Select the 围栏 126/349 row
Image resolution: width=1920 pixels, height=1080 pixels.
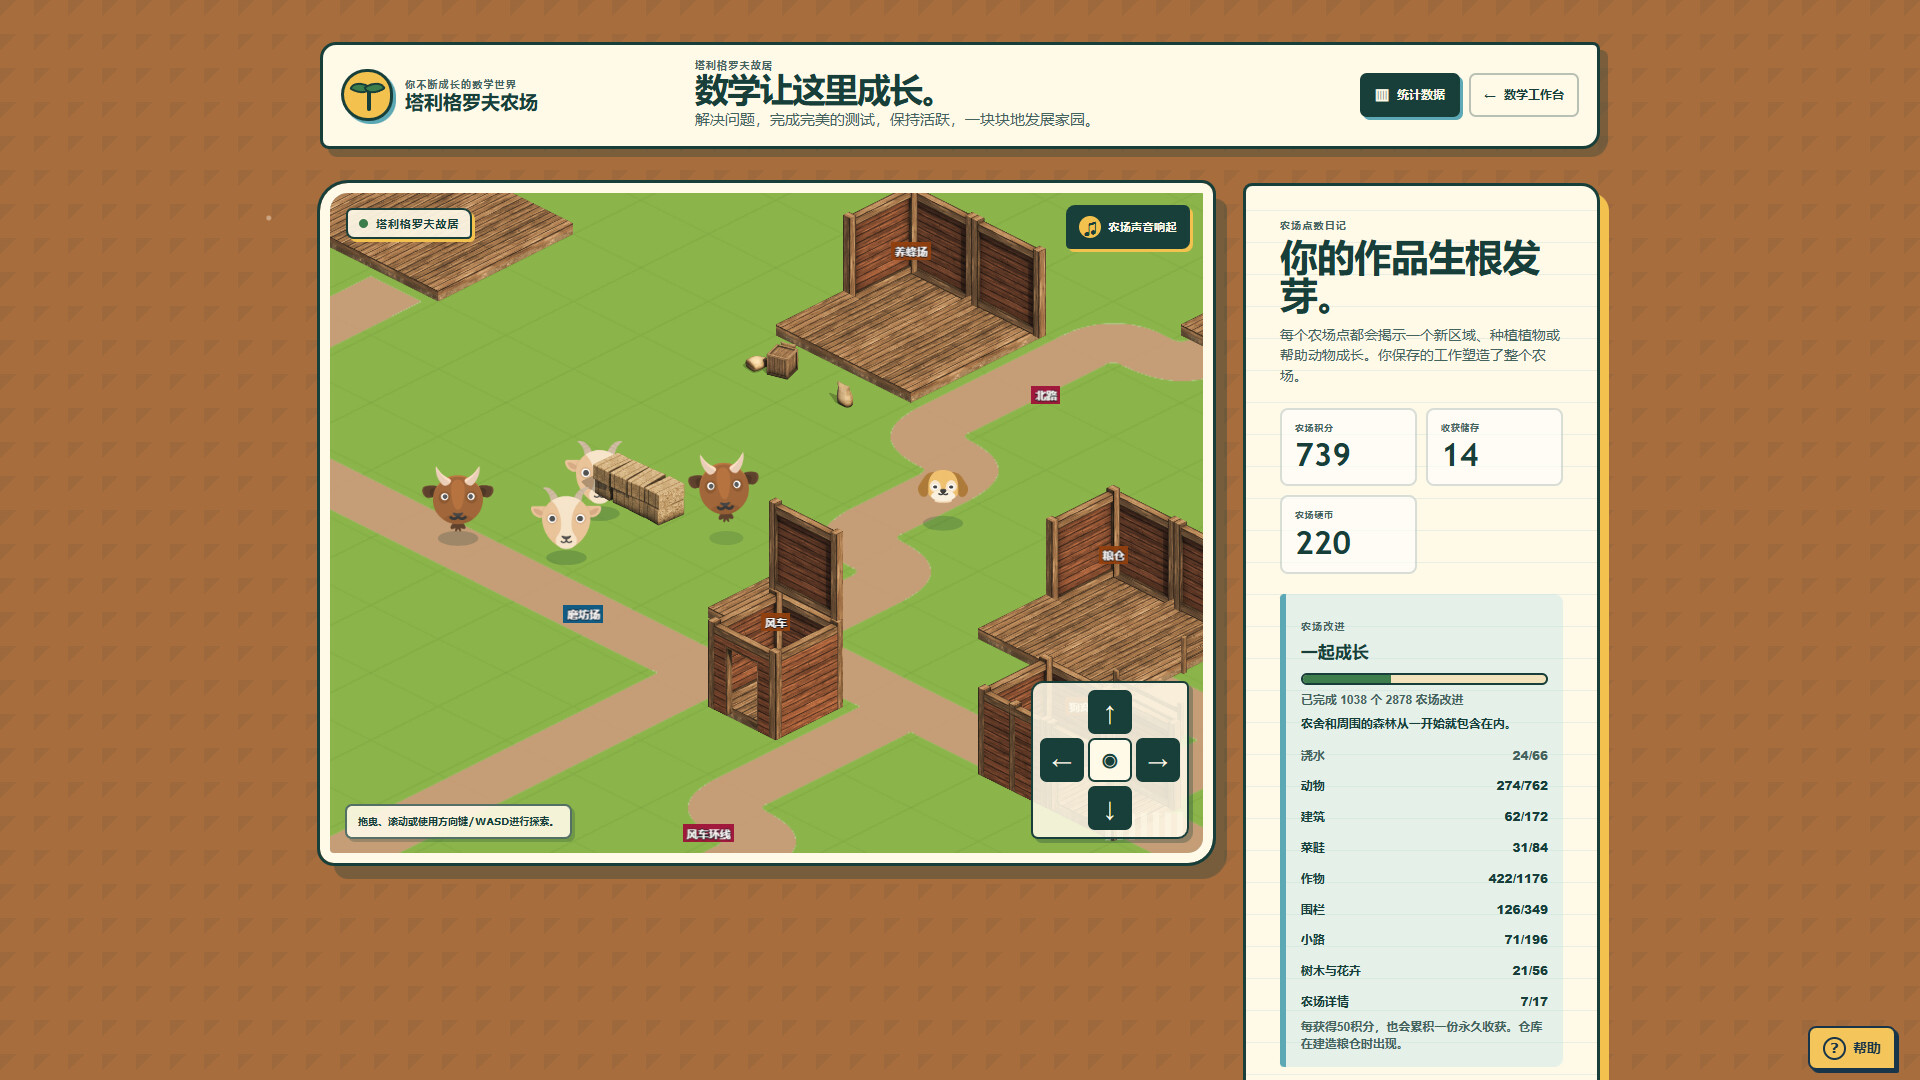(x=1424, y=910)
